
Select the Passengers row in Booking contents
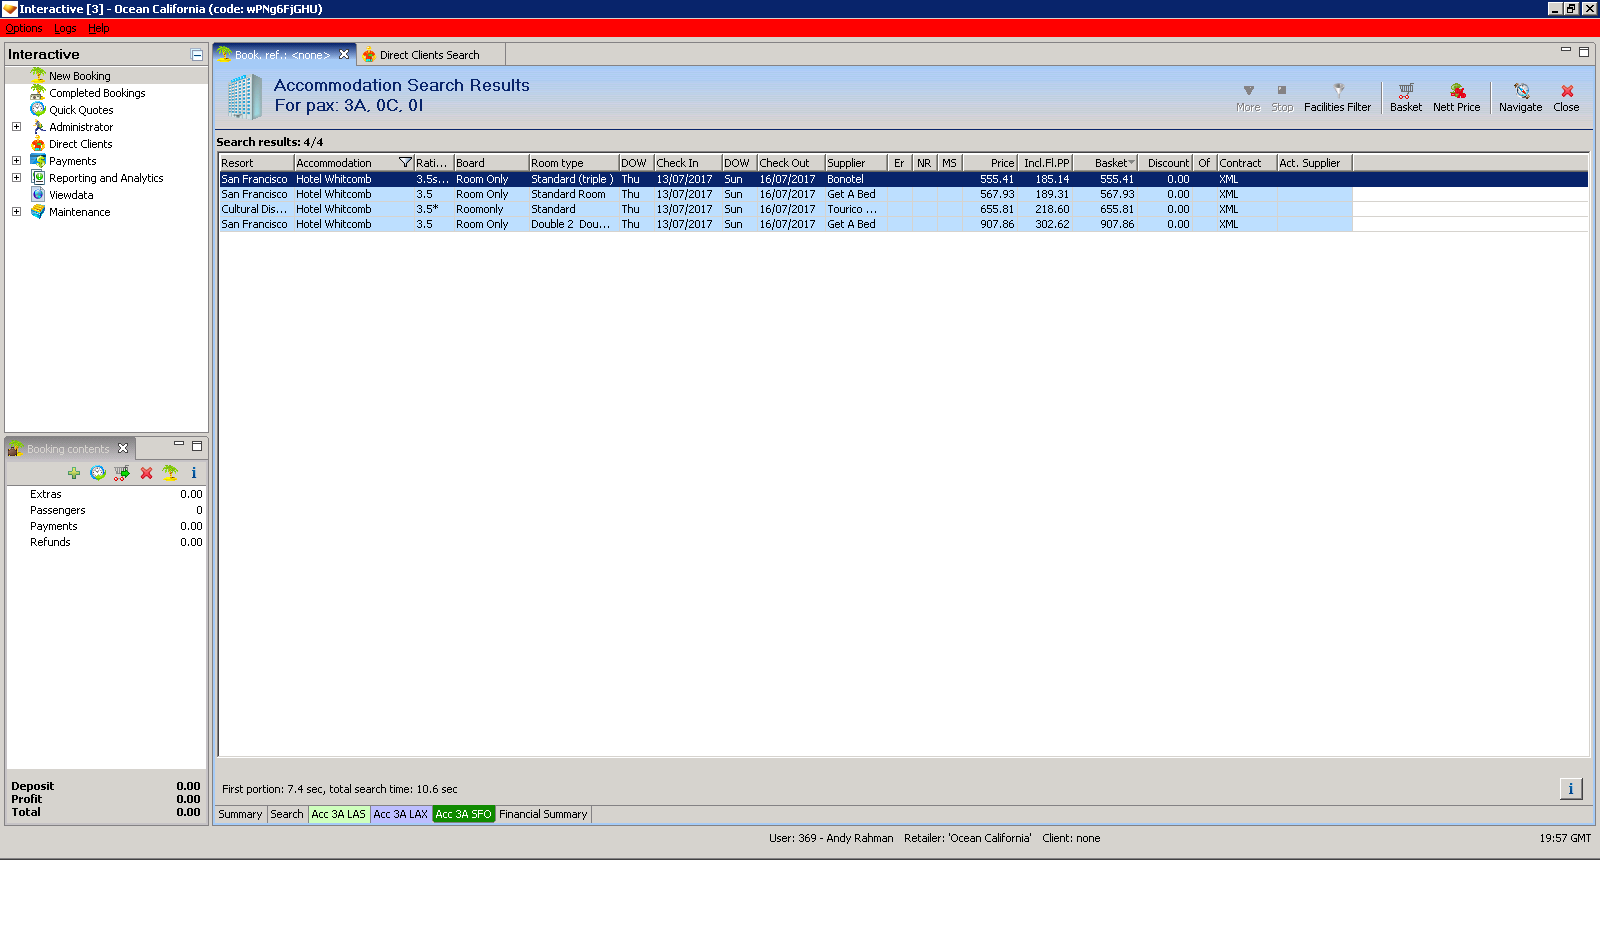[x=106, y=510]
